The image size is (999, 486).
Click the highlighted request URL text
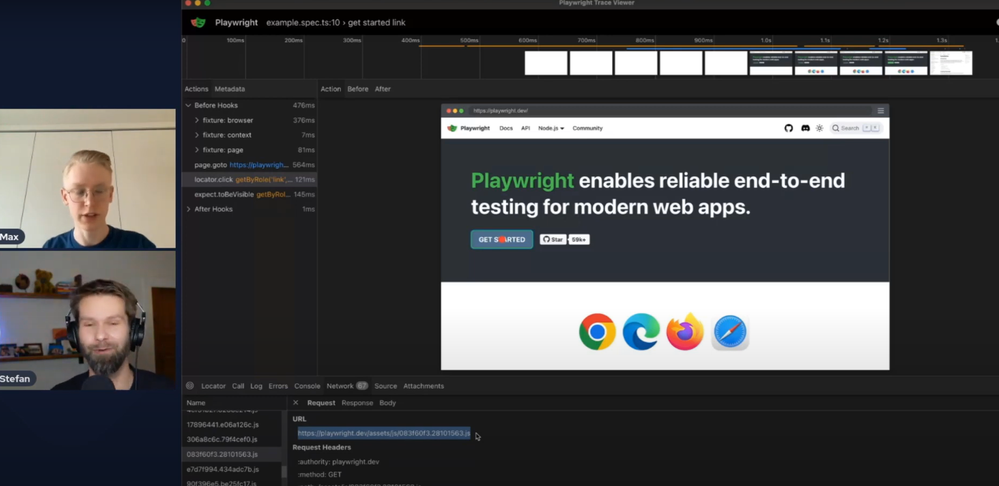(384, 433)
